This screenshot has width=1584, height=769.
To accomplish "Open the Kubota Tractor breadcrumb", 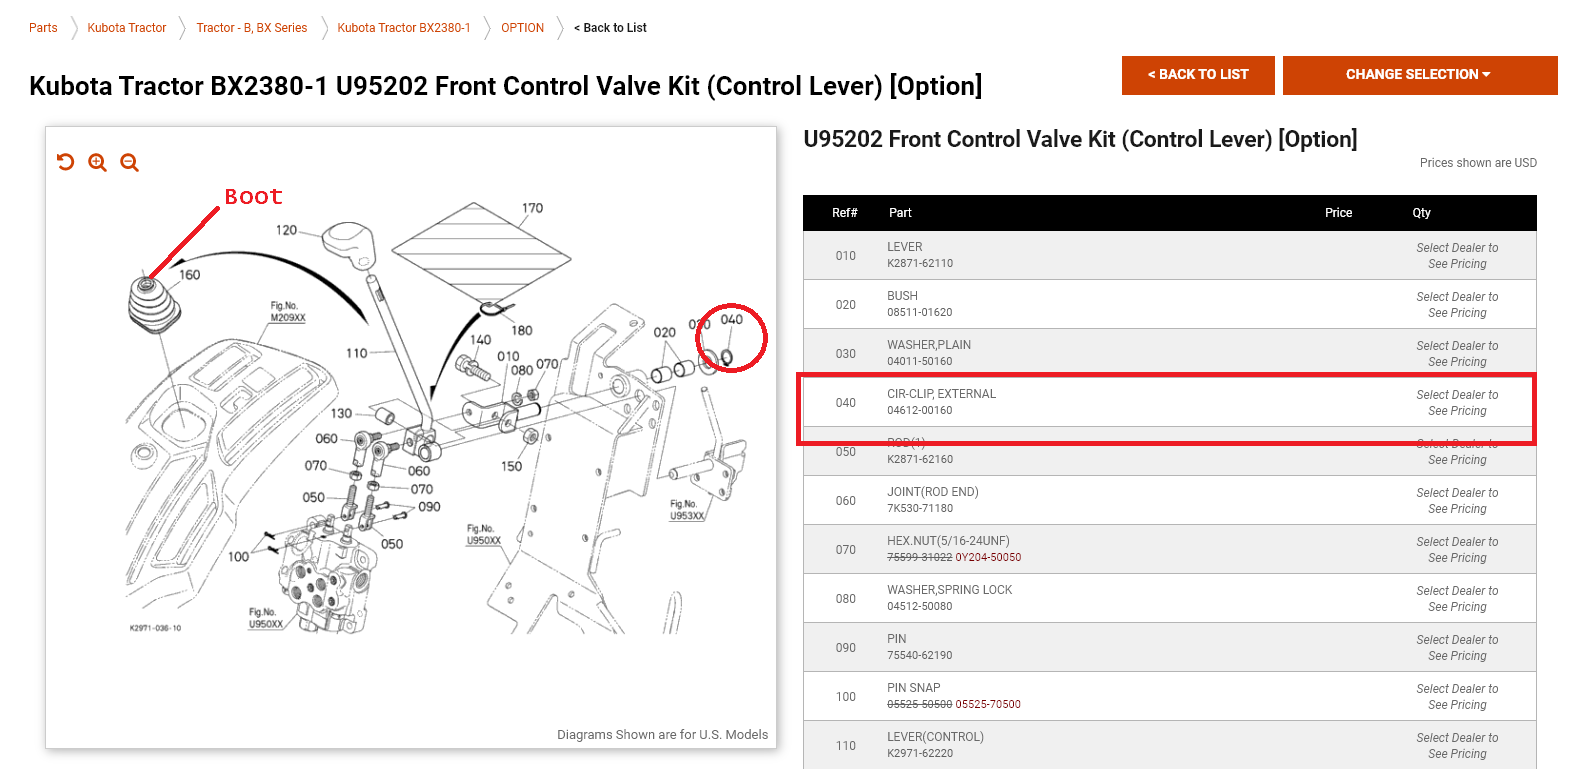I will tap(127, 28).
